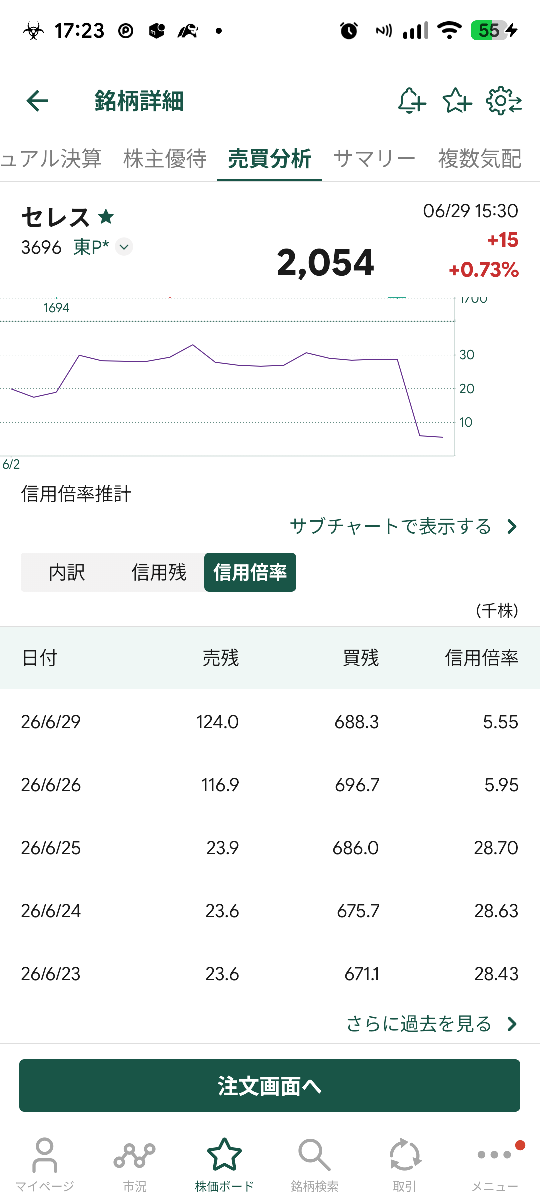The height and width of the screenshot is (1200, 540).
Task: Tap the Wi-Fi status icon
Action: pyautogui.click(x=450, y=31)
